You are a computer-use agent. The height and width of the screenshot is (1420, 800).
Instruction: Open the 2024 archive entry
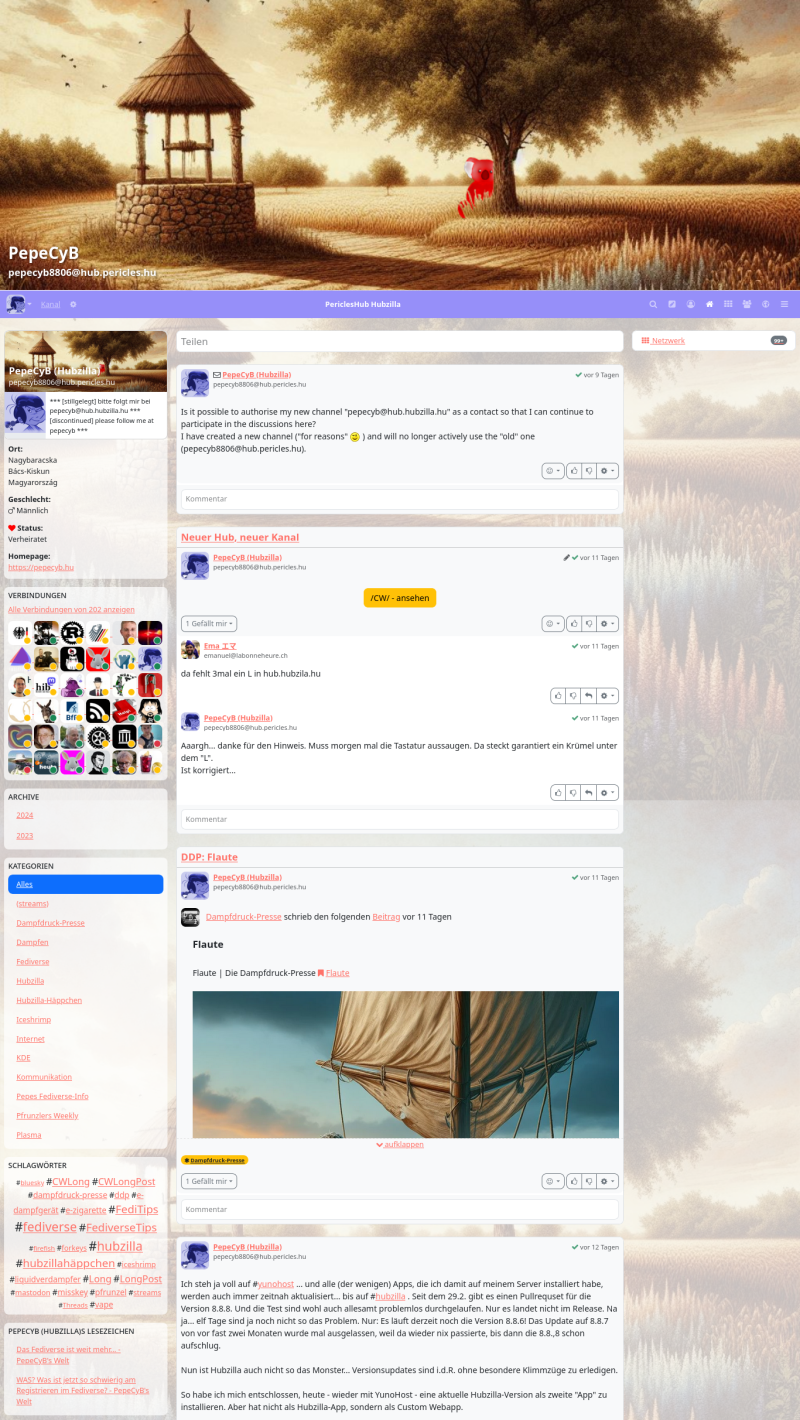(x=25, y=815)
